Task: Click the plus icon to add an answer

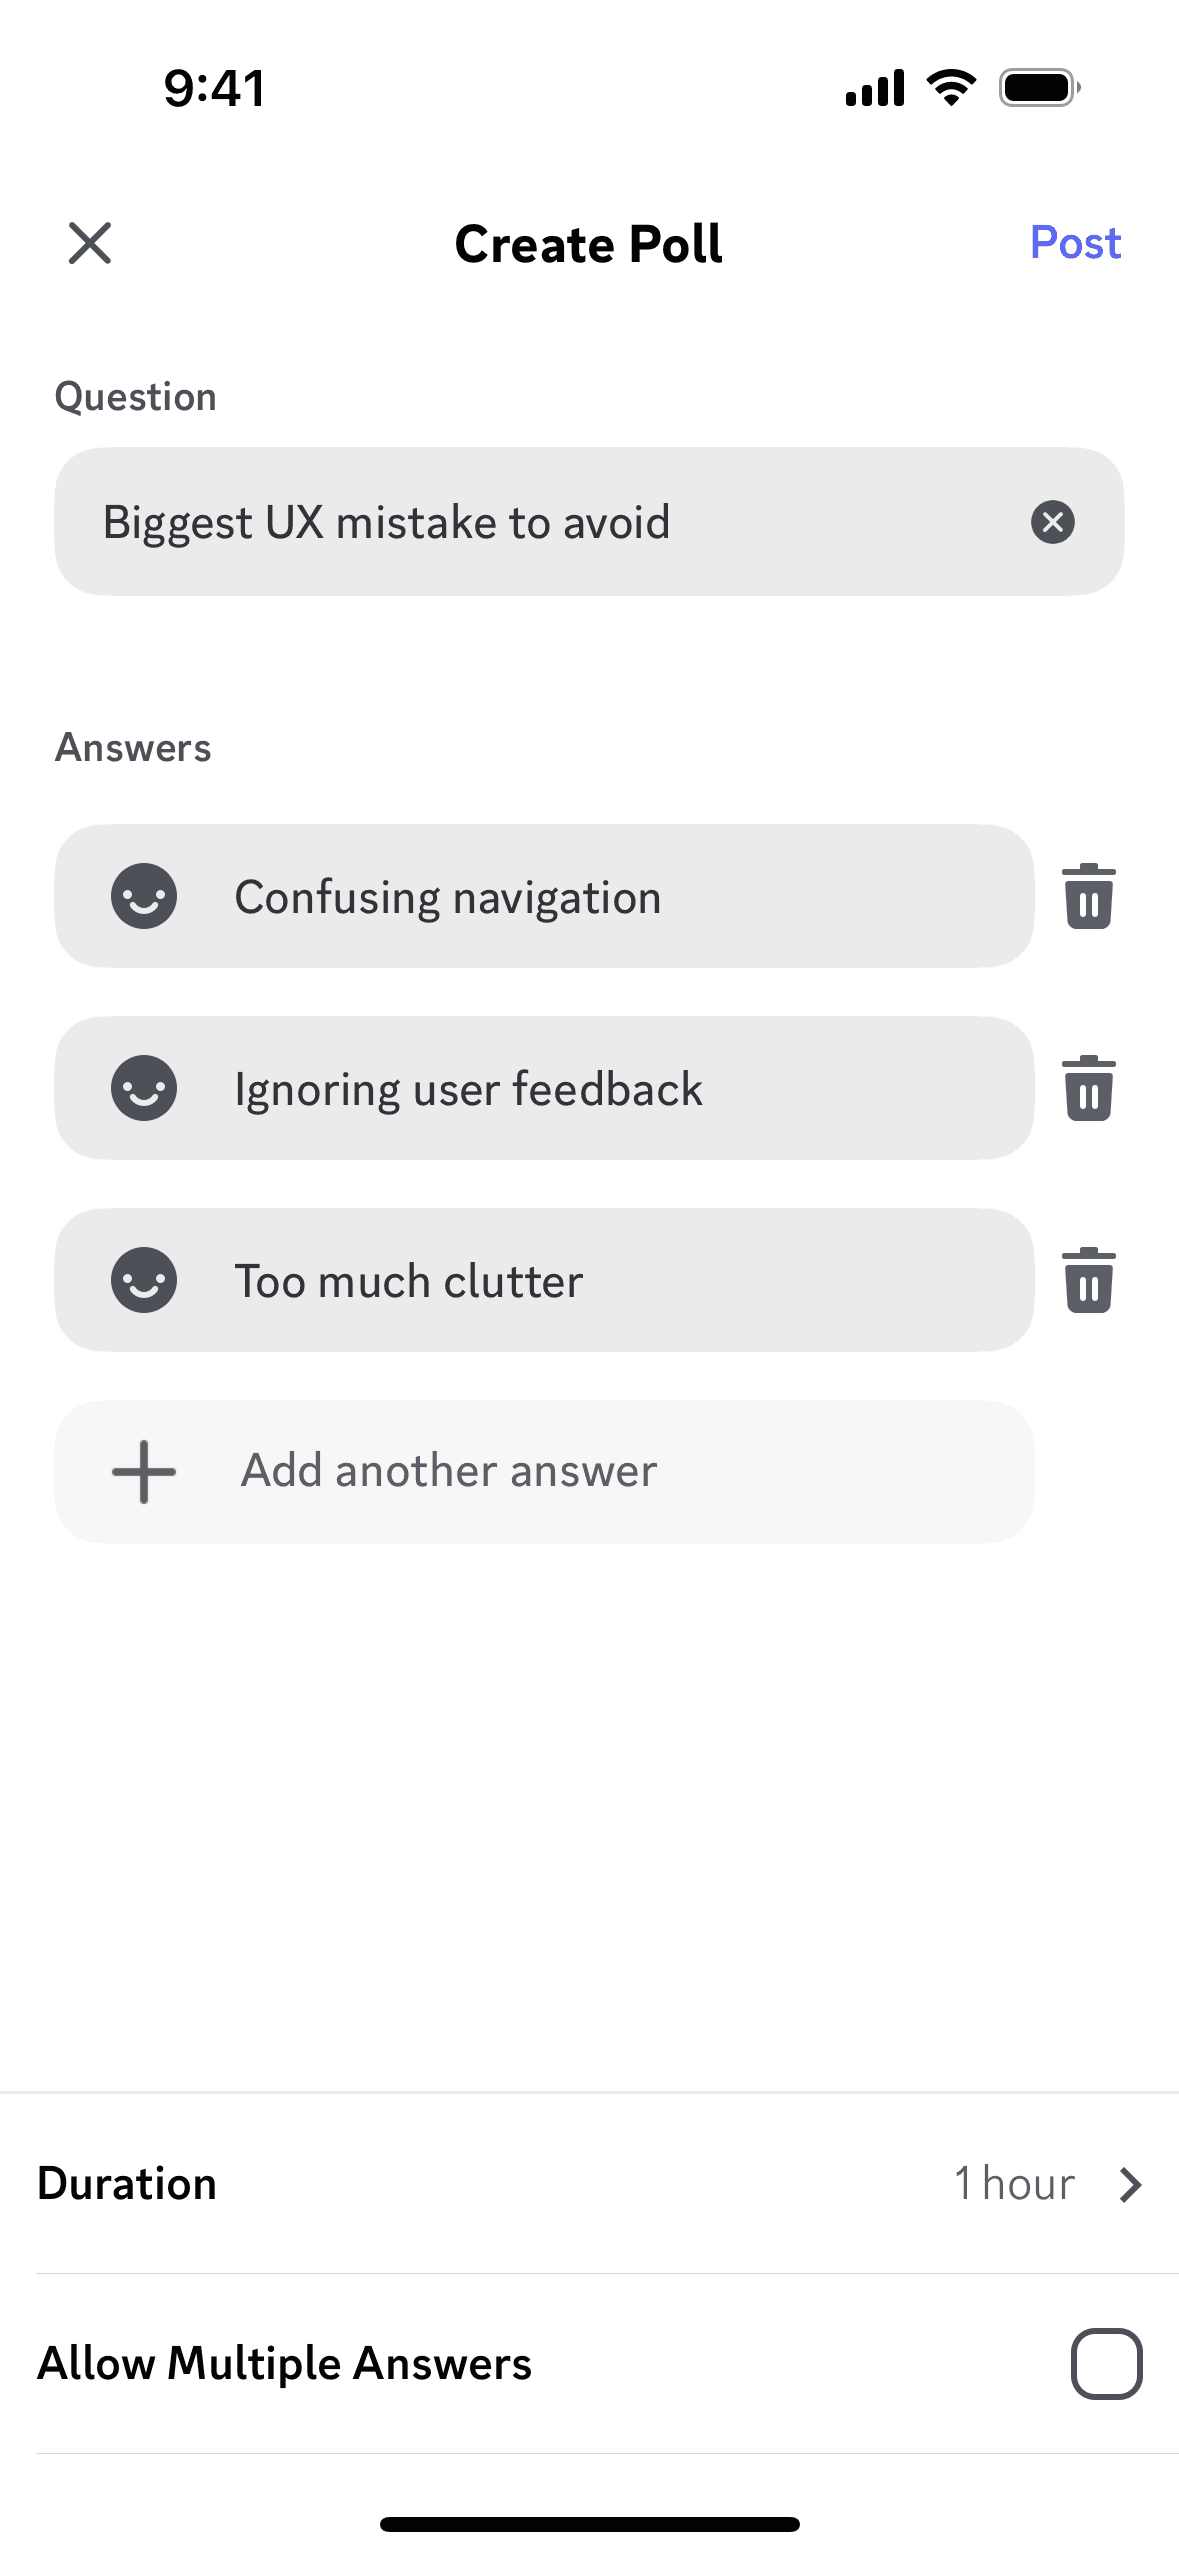Action: tap(141, 1470)
